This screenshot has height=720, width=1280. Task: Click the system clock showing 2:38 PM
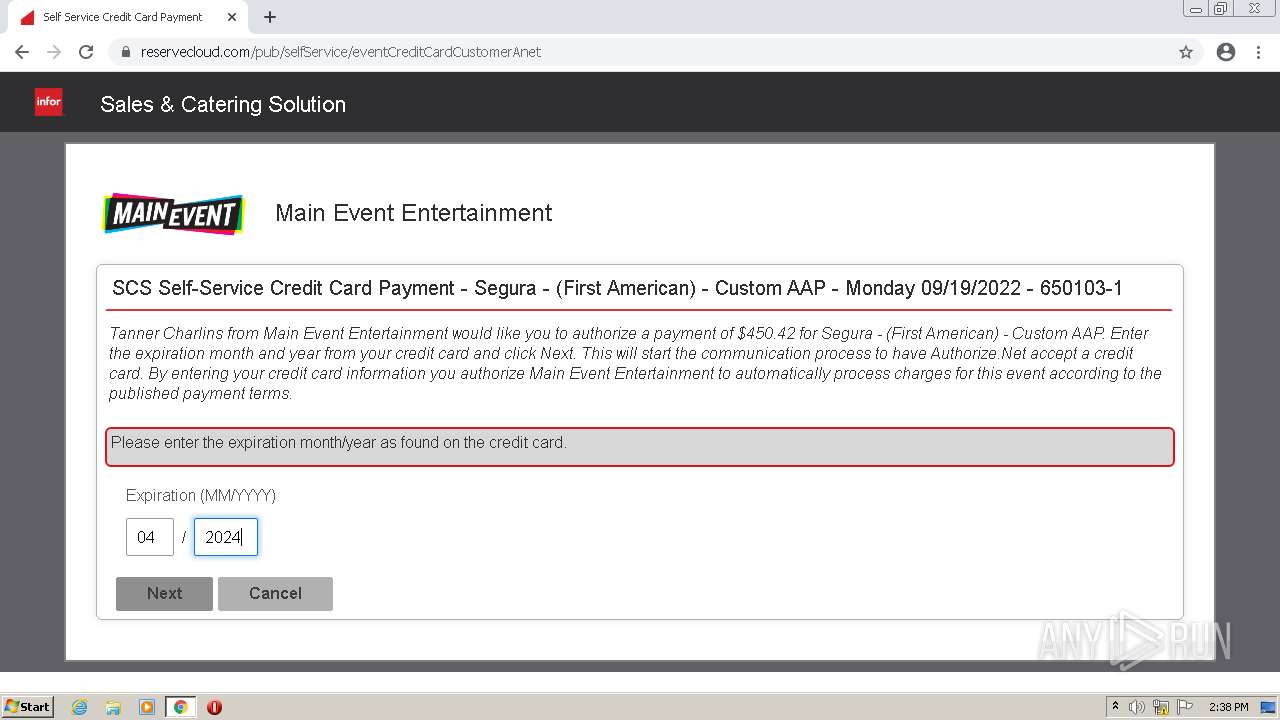coord(1229,707)
